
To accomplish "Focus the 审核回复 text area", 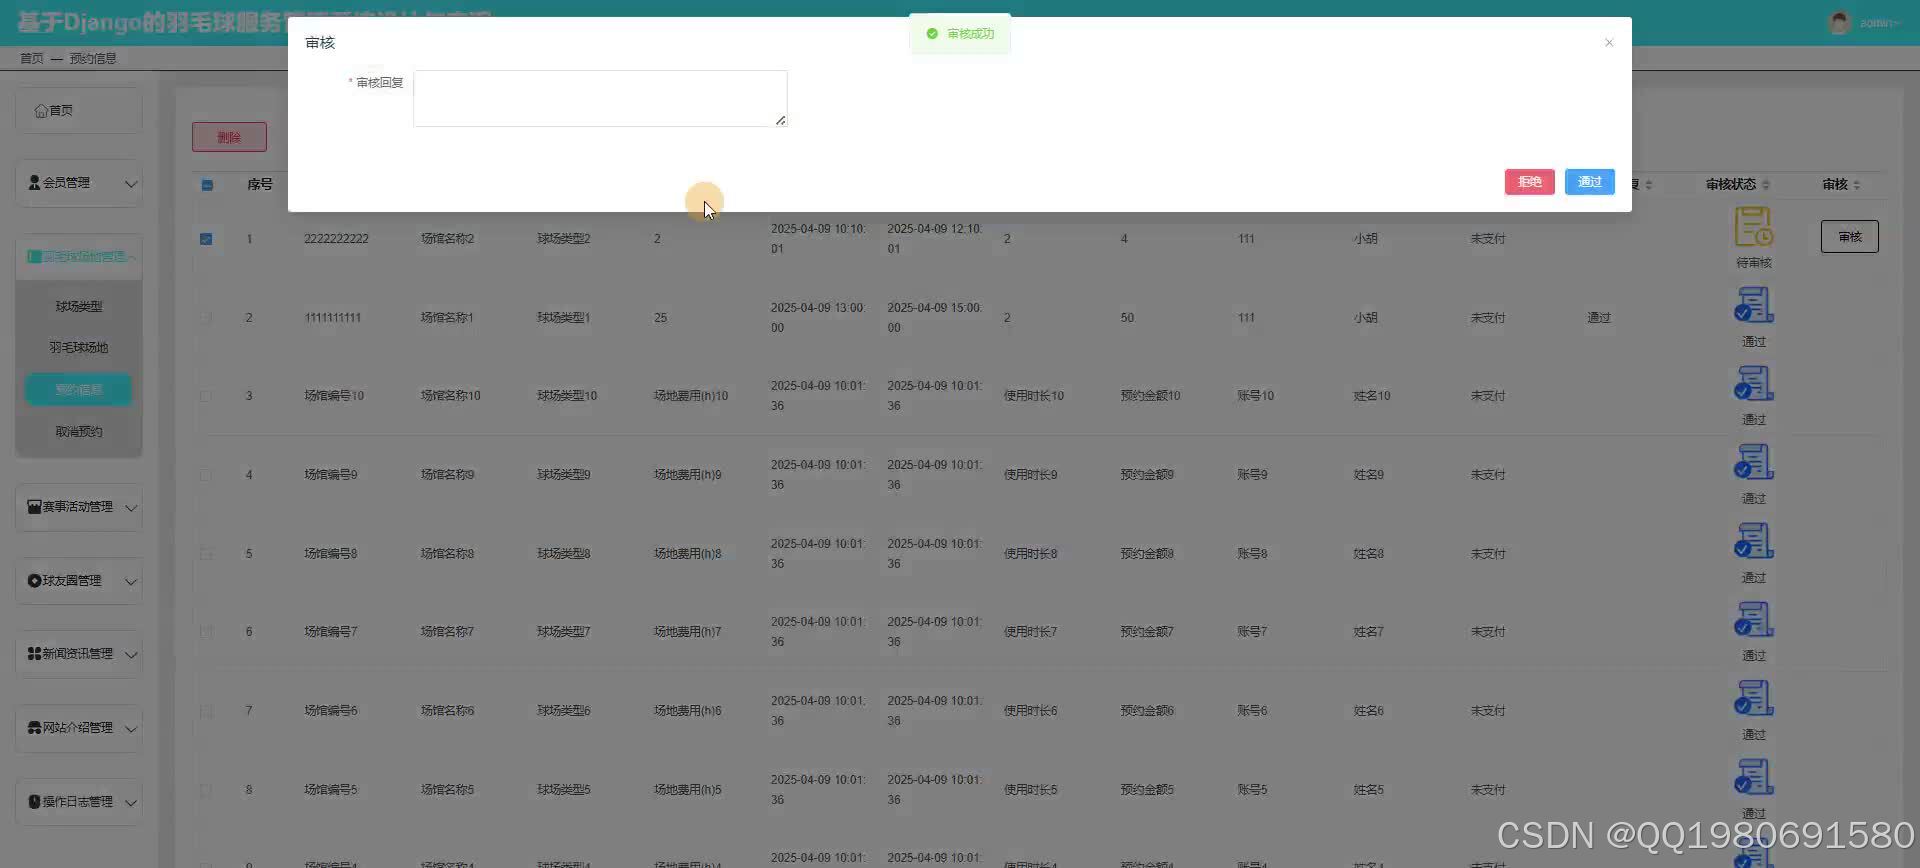I will 600,98.
